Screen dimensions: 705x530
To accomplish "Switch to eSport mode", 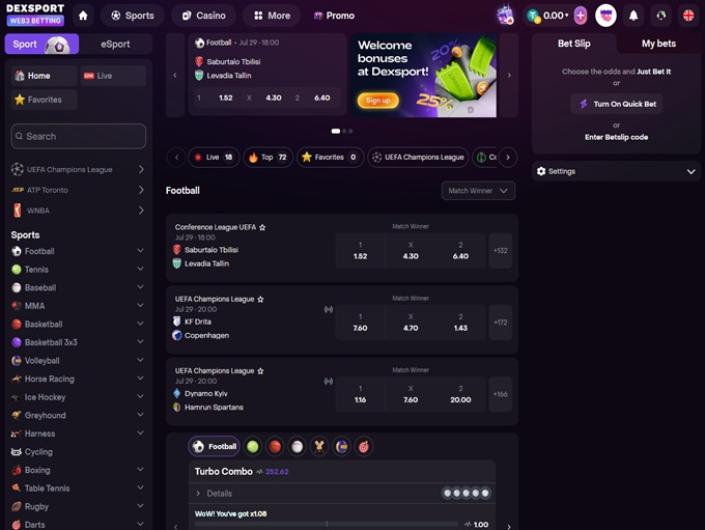I will click(116, 44).
